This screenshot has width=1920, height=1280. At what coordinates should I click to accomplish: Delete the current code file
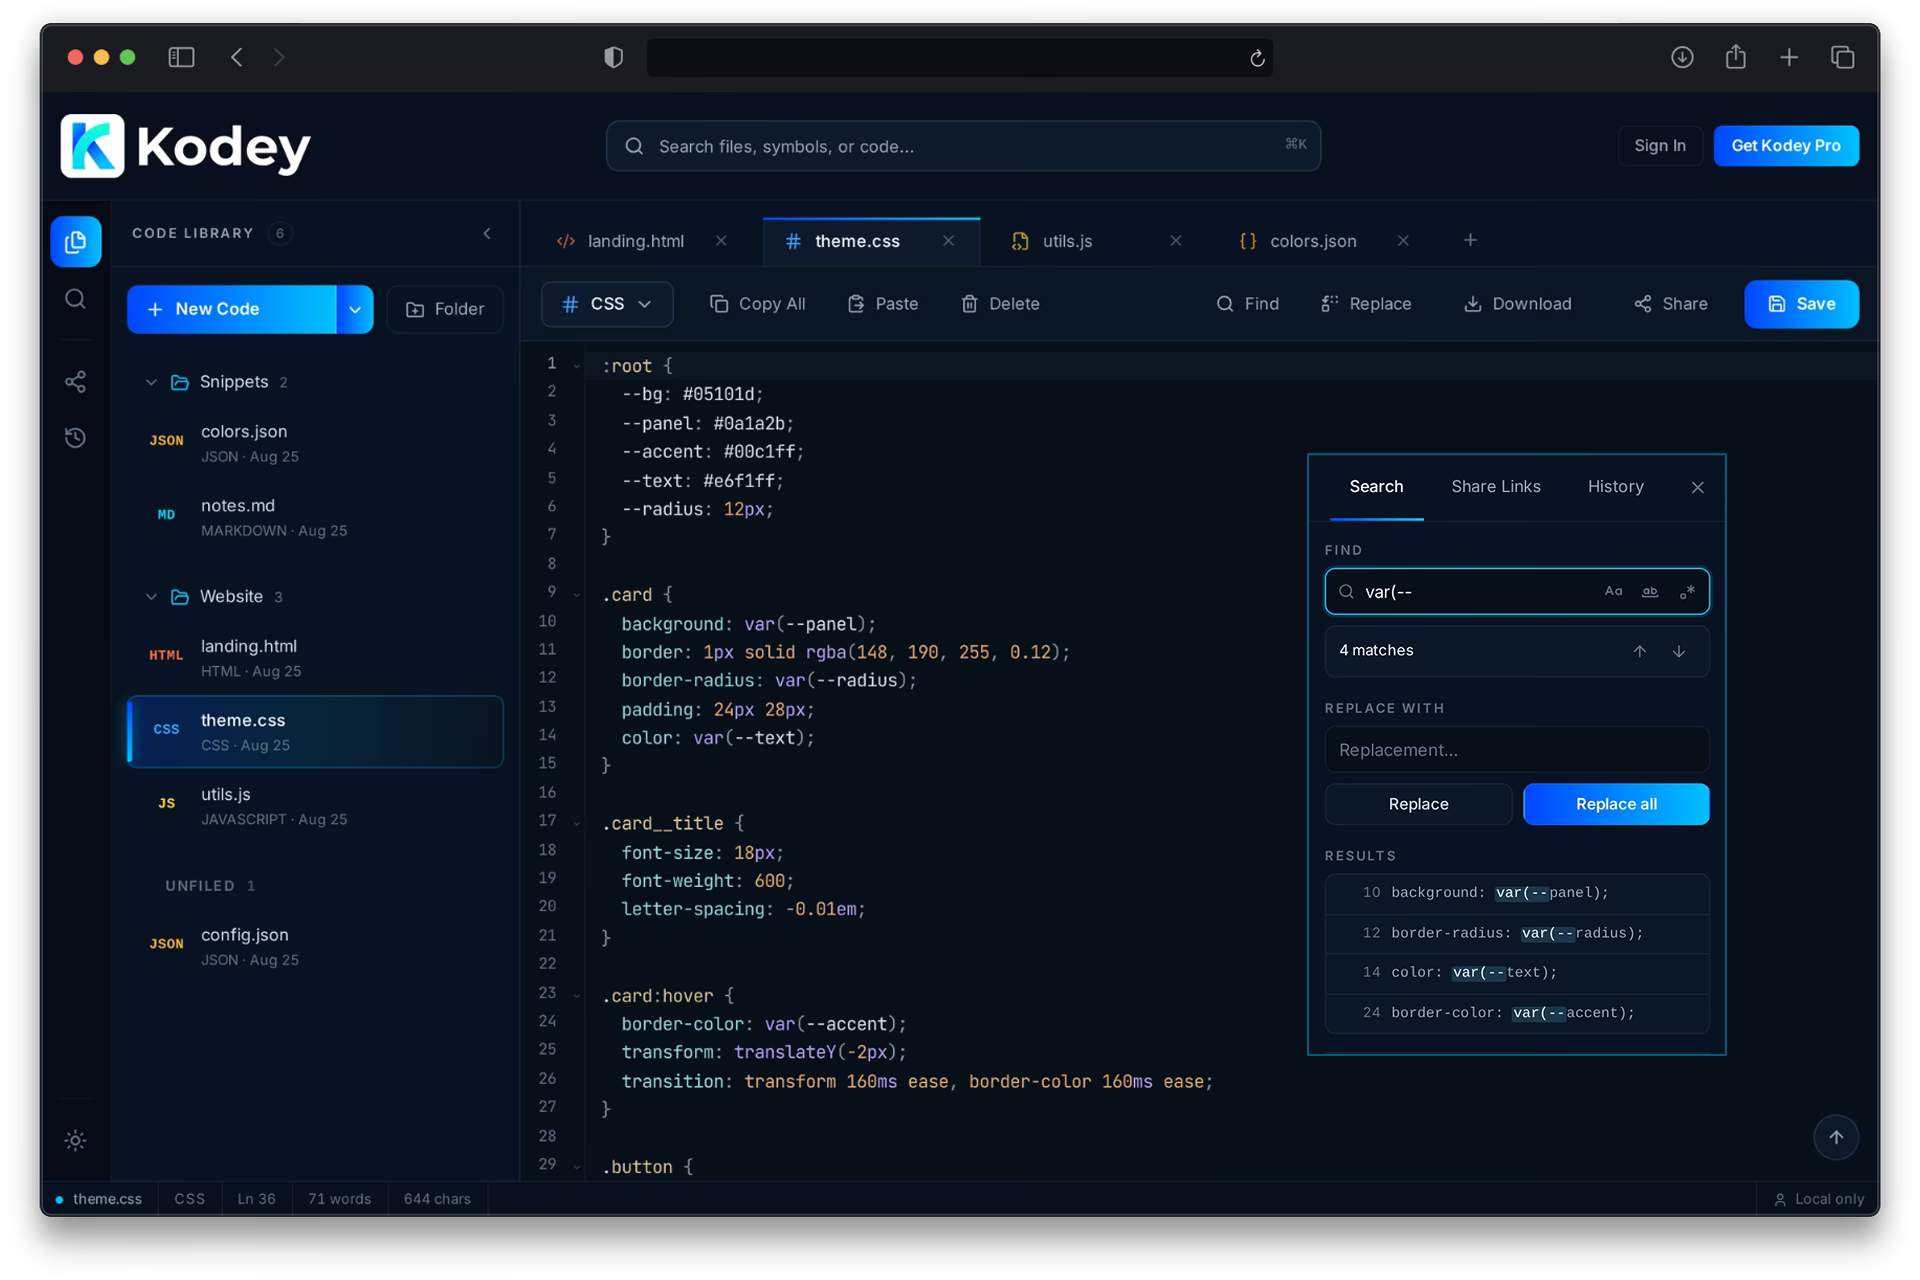coord(1000,304)
